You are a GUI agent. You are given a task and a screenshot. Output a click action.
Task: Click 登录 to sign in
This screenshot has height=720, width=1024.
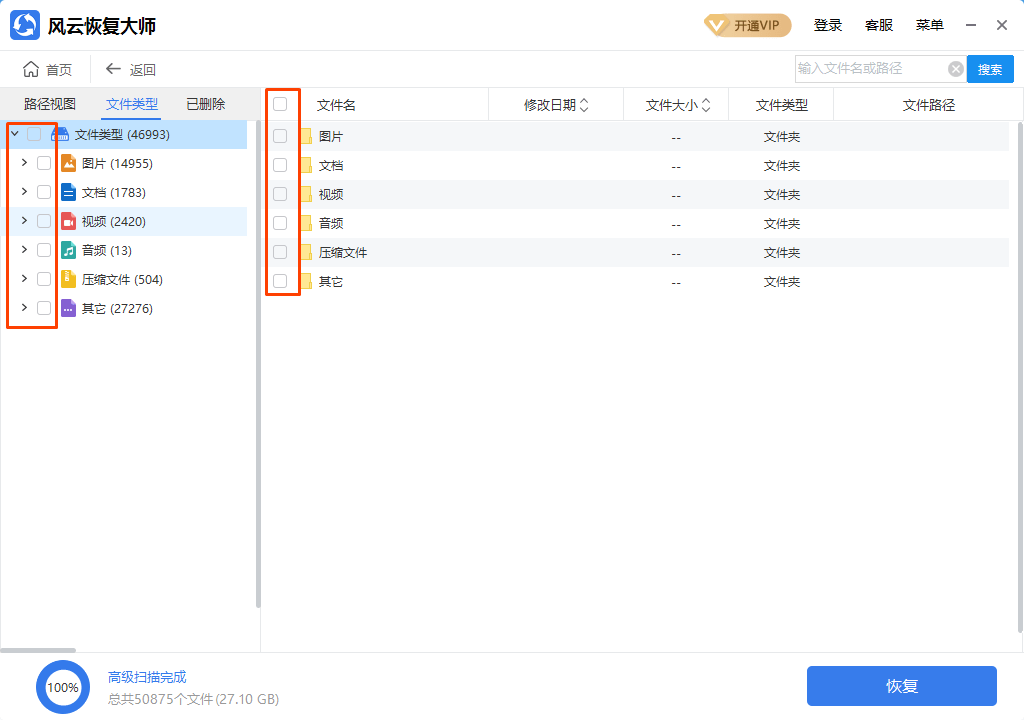[x=827, y=25]
